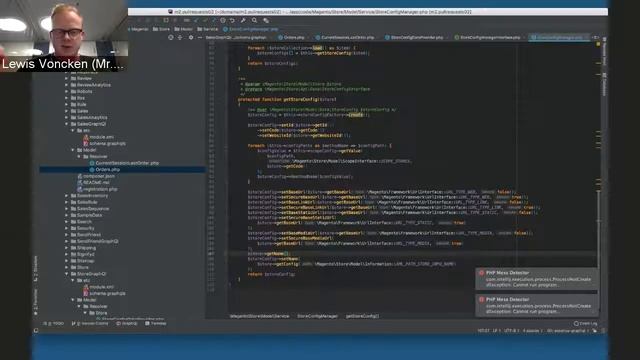Click UTF-8 encoding in status bar
Image resolution: width=640 pixels, height=360 pixels.
pyautogui.click(x=510, y=331)
